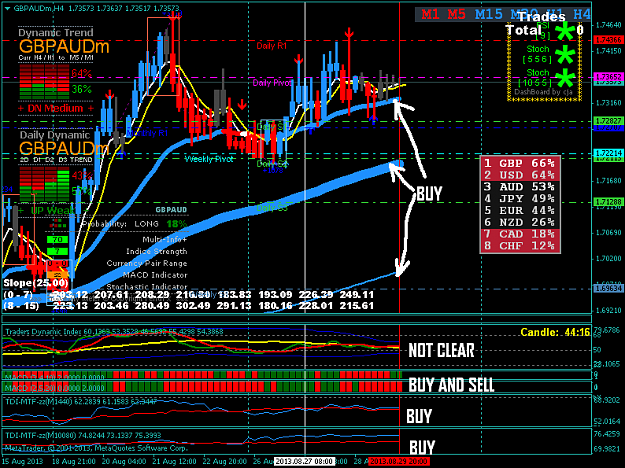Screen dimensions: 625x468
Task: Click the red 64% trend value
Action: click(x=82, y=73)
